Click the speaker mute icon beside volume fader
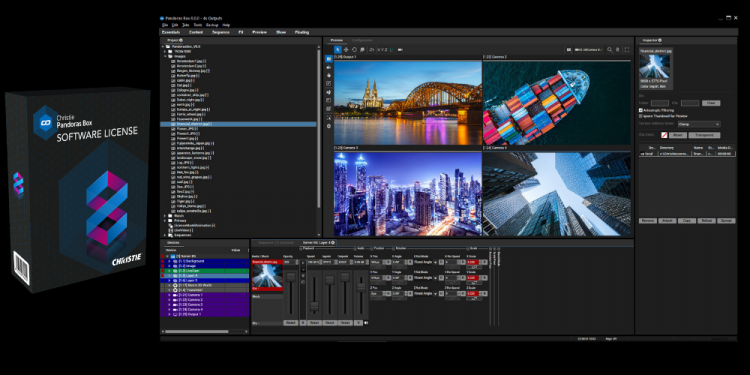Screen dimensions: 750x375 click(x=366, y=323)
